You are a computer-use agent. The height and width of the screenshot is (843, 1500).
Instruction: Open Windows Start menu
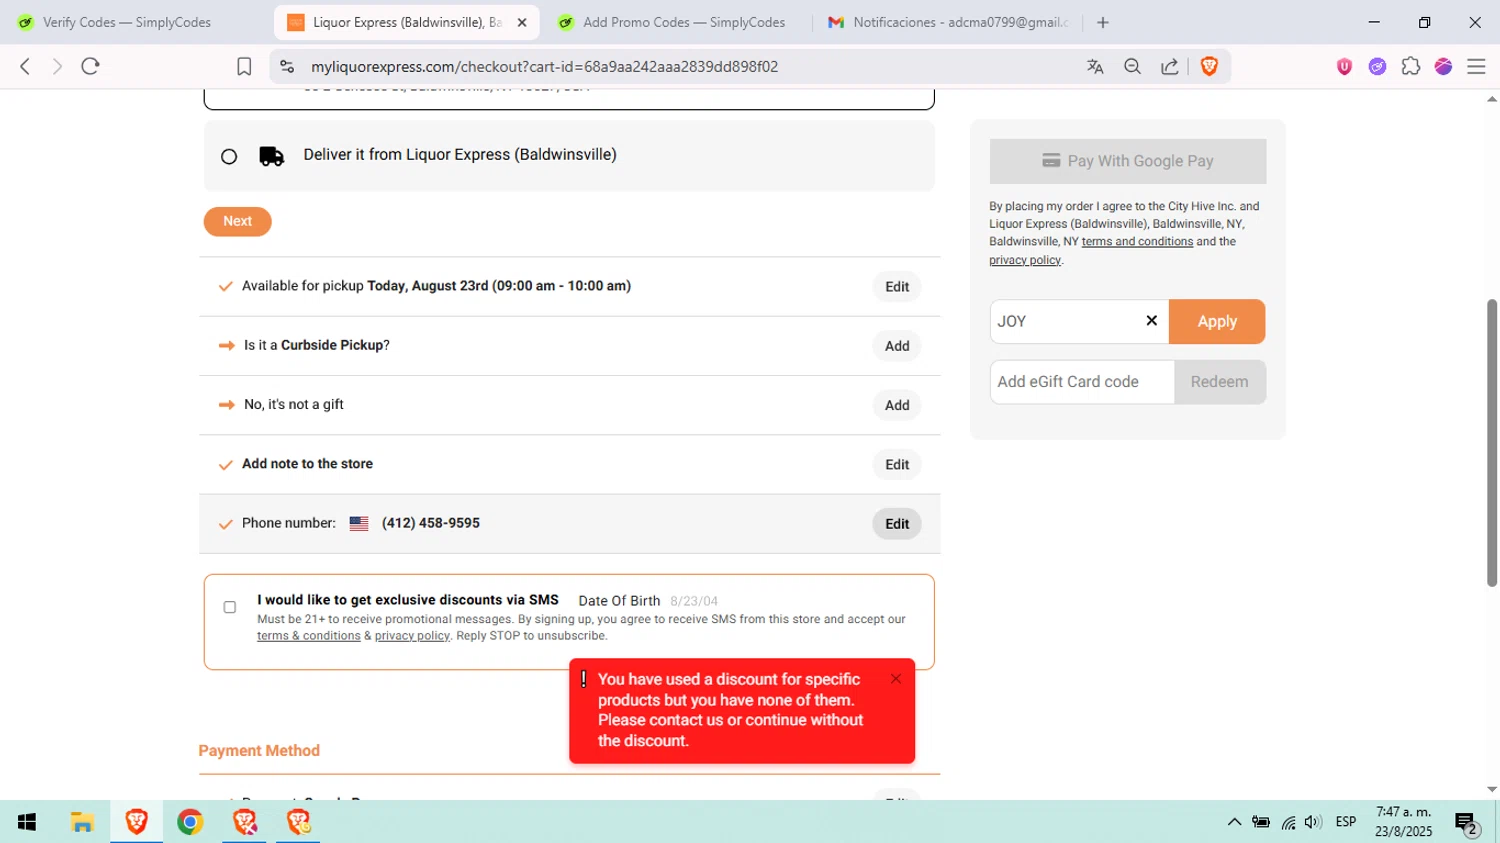click(27, 822)
